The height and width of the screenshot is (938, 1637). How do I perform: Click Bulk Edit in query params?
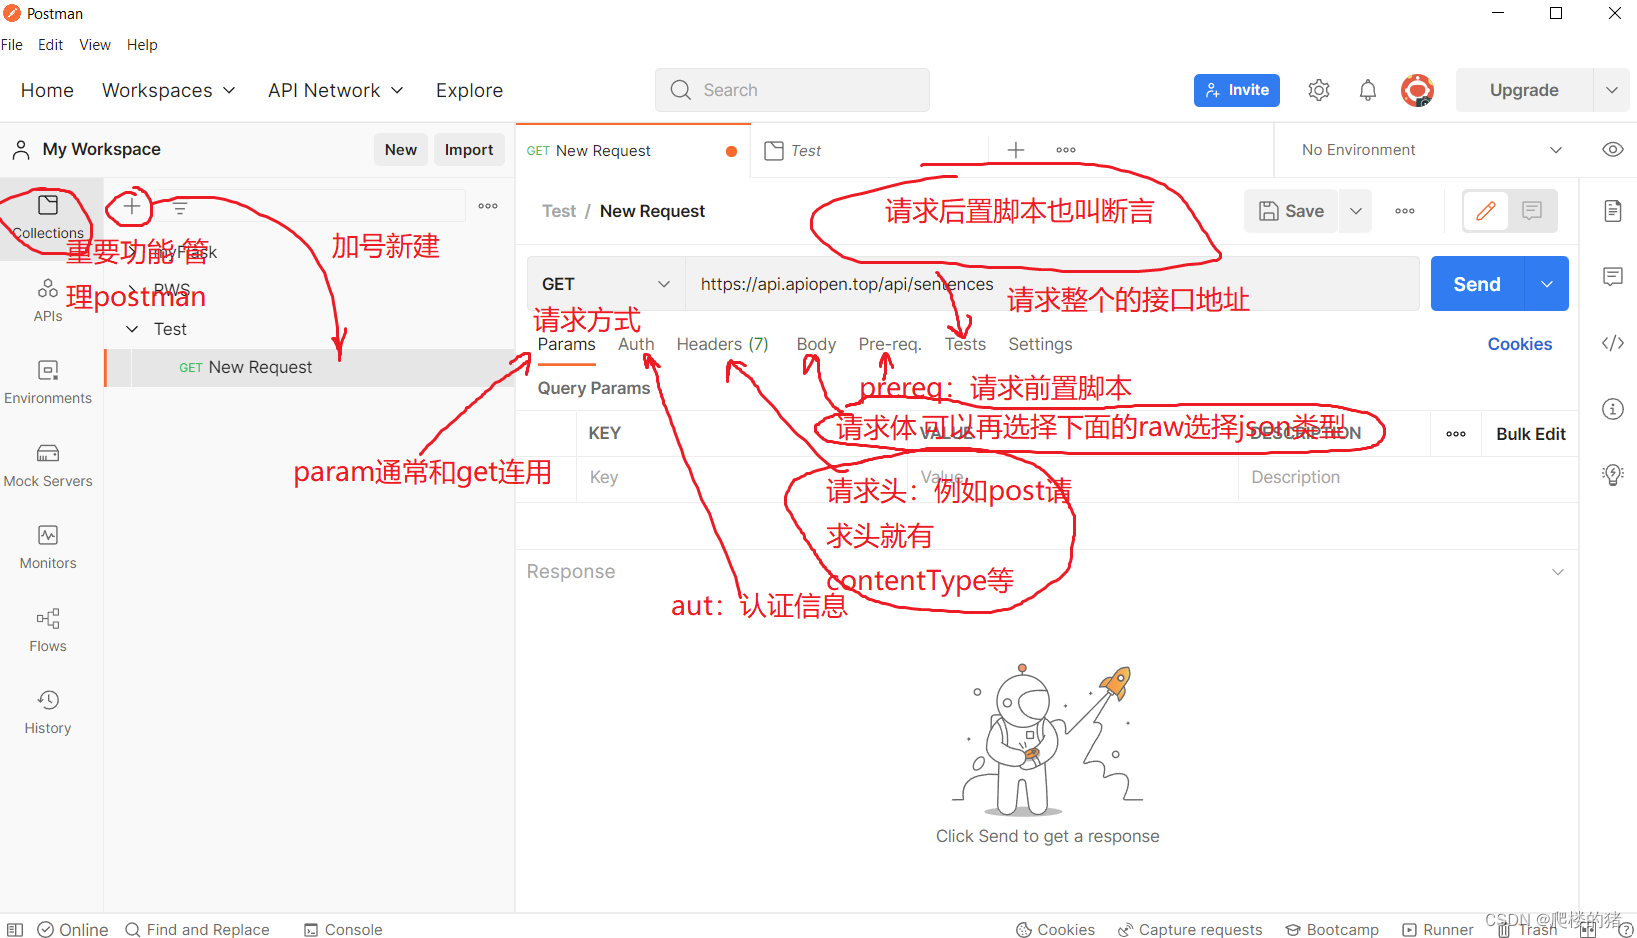pos(1531,434)
